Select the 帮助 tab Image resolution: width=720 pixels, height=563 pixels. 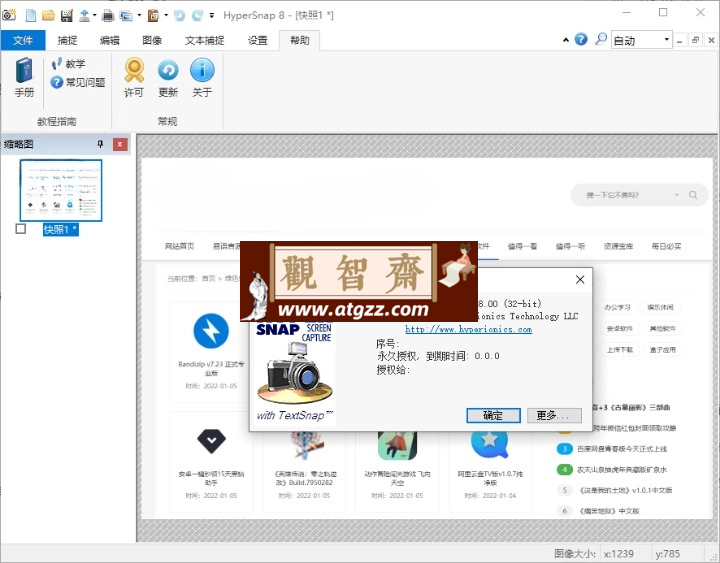pos(299,40)
